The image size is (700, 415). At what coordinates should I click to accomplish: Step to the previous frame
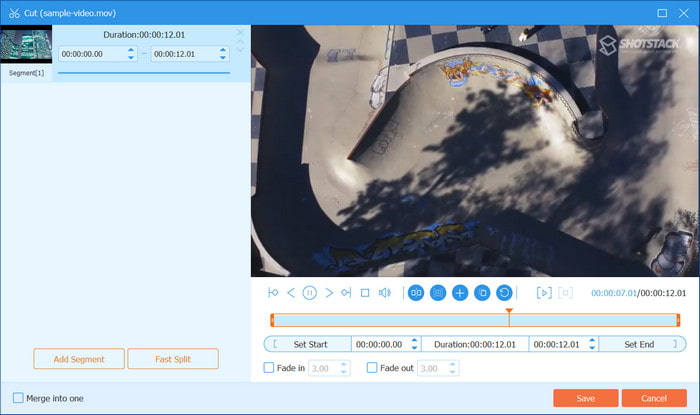point(291,293)
